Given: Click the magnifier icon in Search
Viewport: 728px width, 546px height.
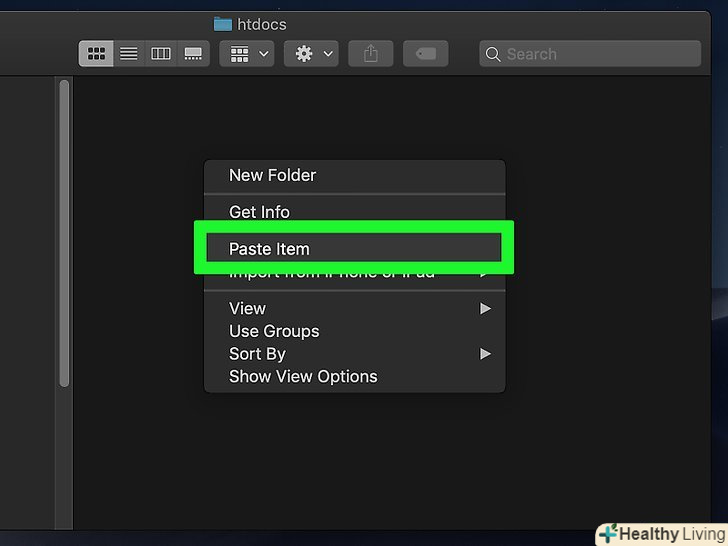Looking at the screenshot, I should 493,54.
